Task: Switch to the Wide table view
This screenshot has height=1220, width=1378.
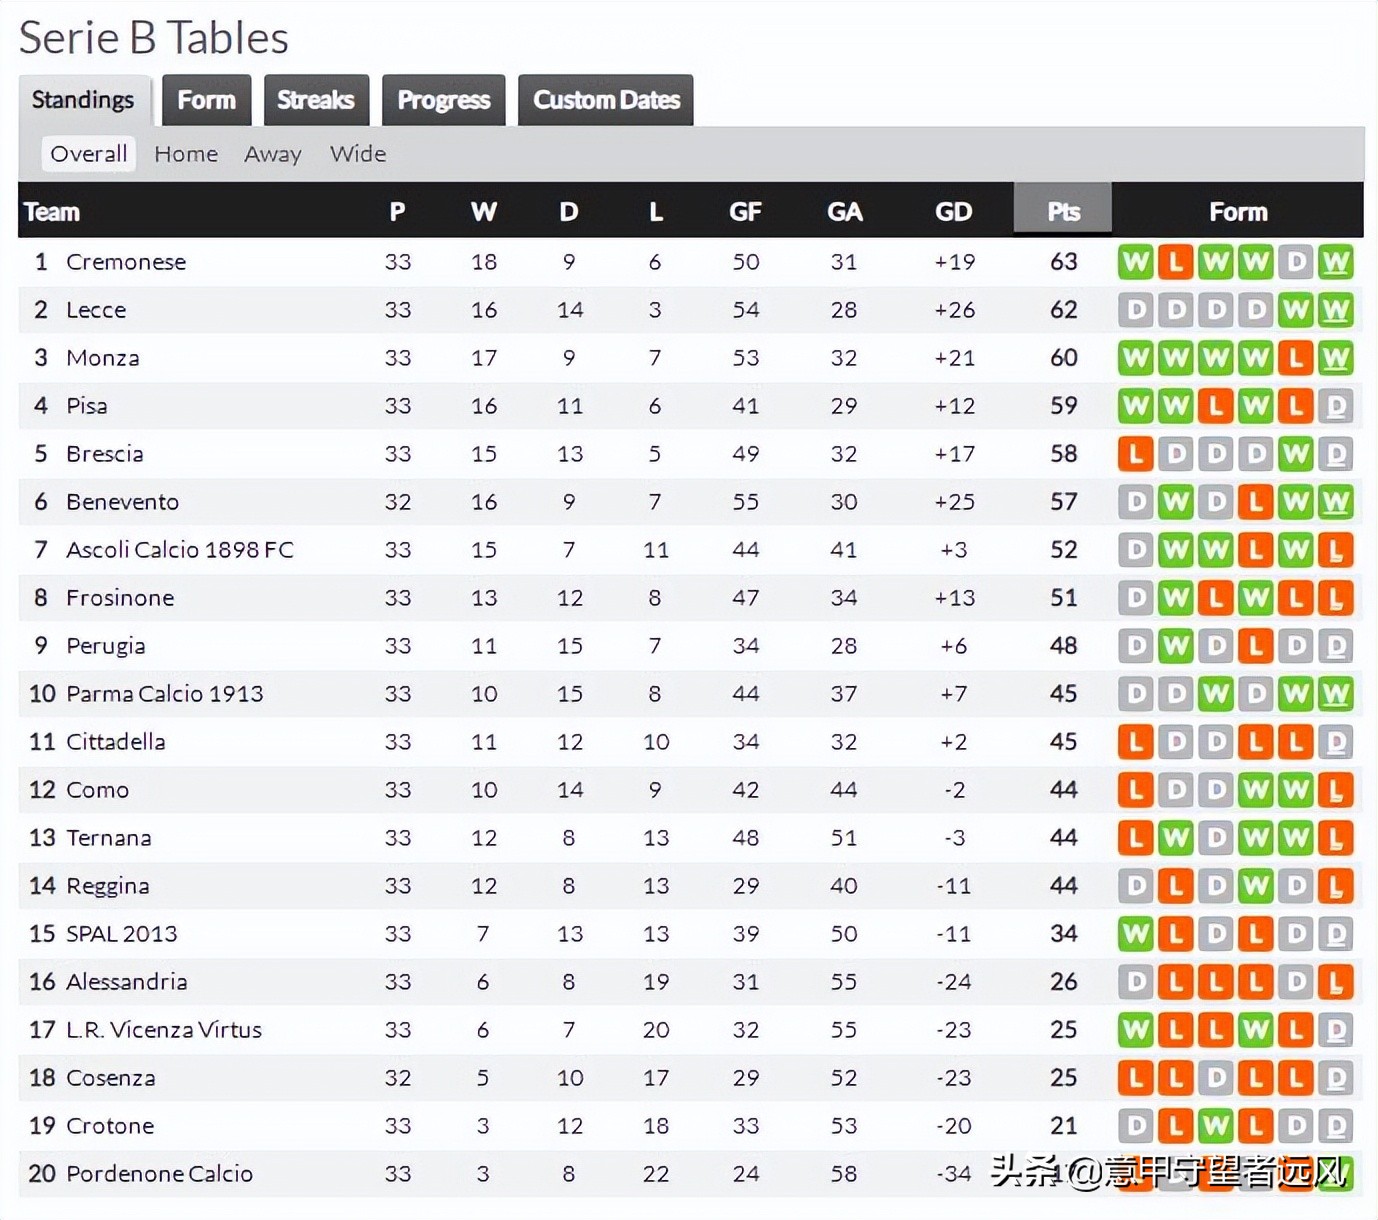Action: click(x=358, y=154)
